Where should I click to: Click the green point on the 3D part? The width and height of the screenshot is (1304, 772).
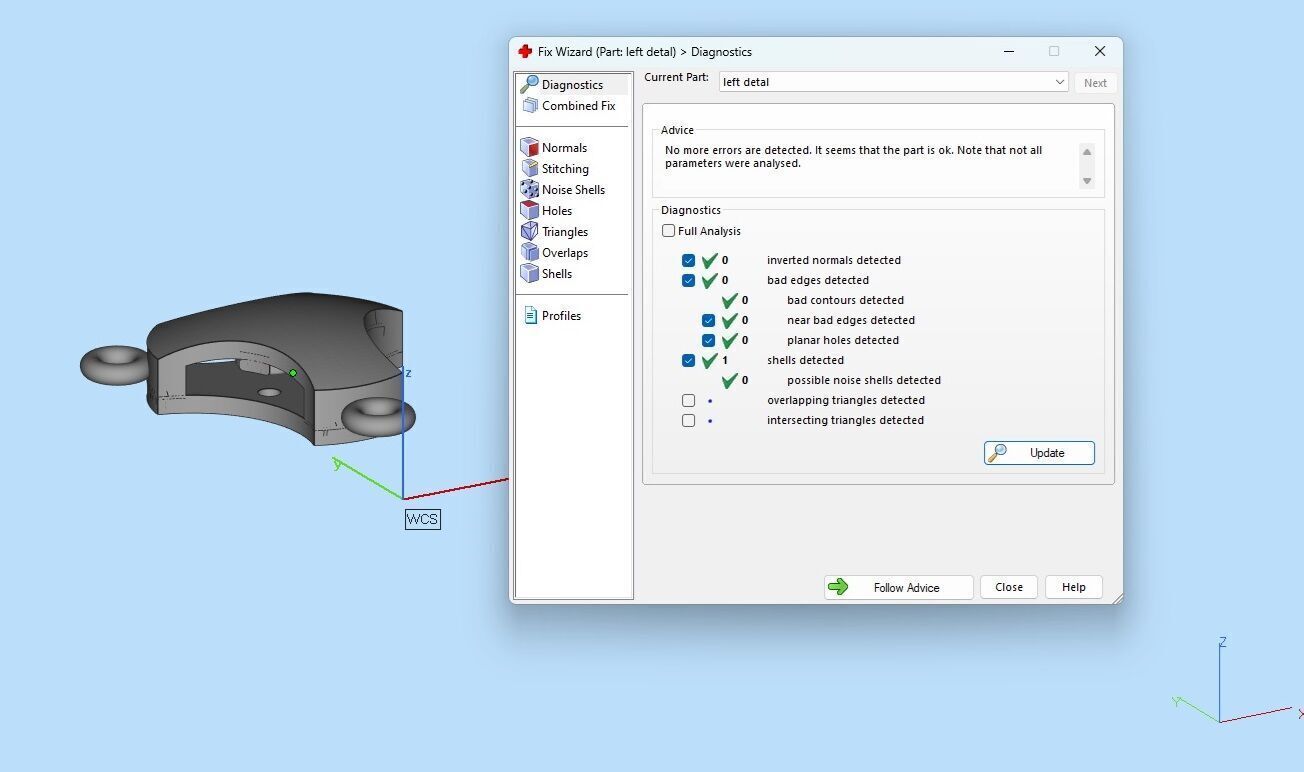click(x=293, y=373)
